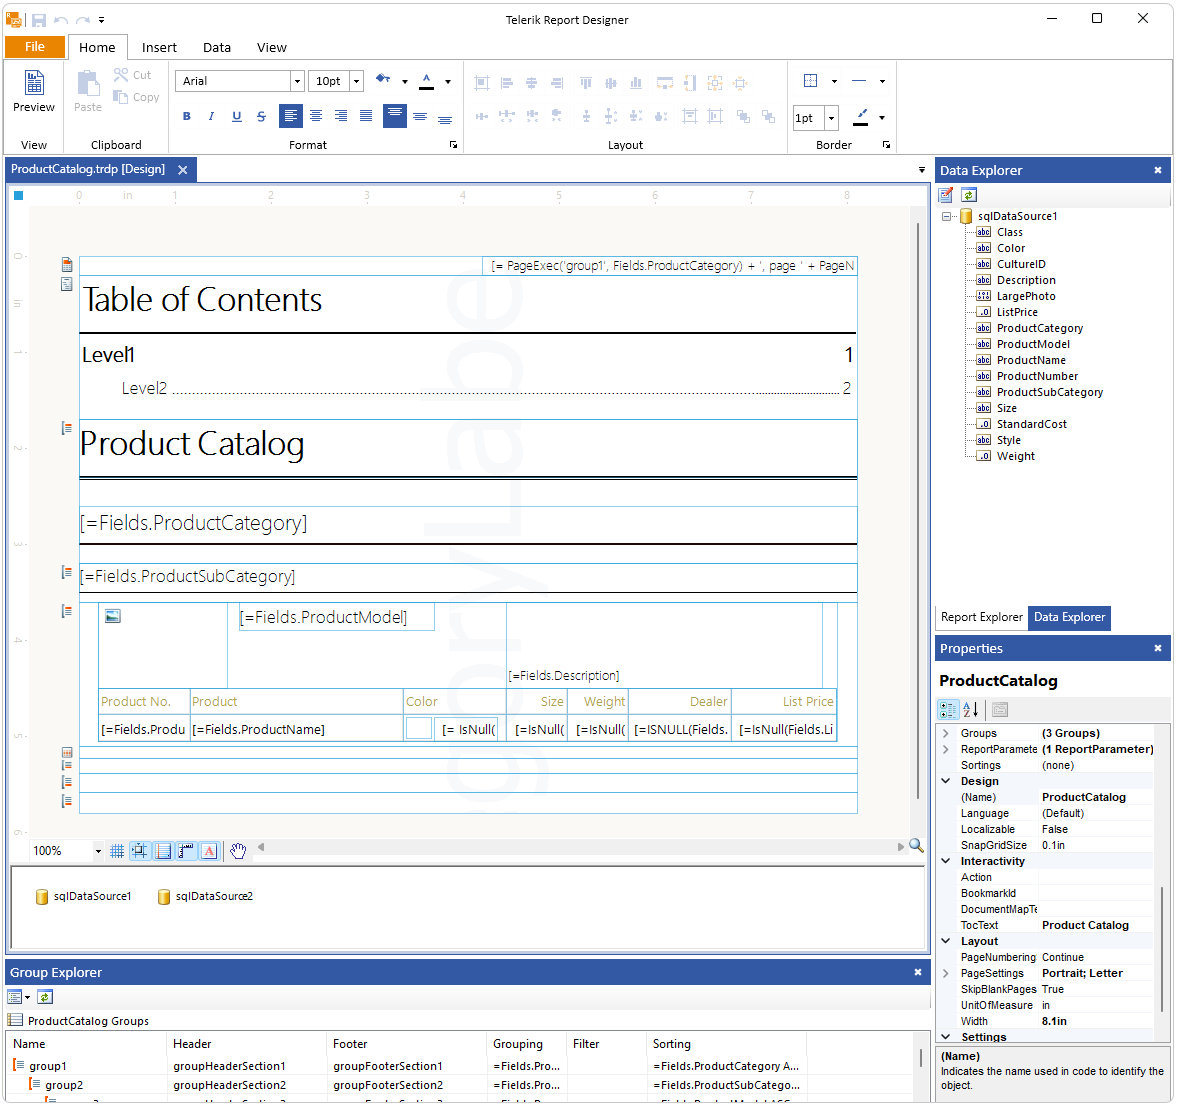Close the ProductCatalog.trdp document tab
Image resolution: width=1177 pixels, height=1106 pixels.
[x=182, y=170]
